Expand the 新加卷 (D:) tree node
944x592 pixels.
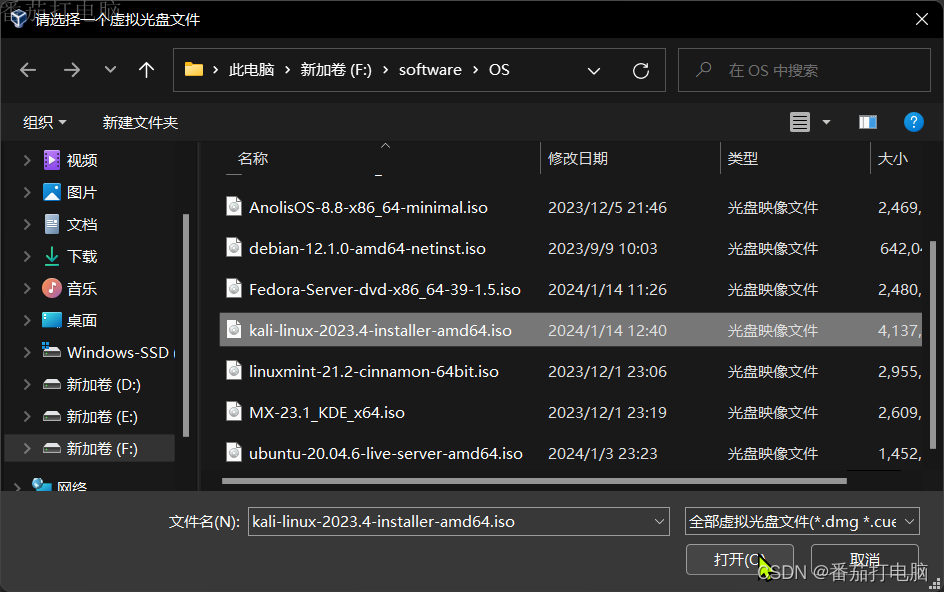pos(26,384)
